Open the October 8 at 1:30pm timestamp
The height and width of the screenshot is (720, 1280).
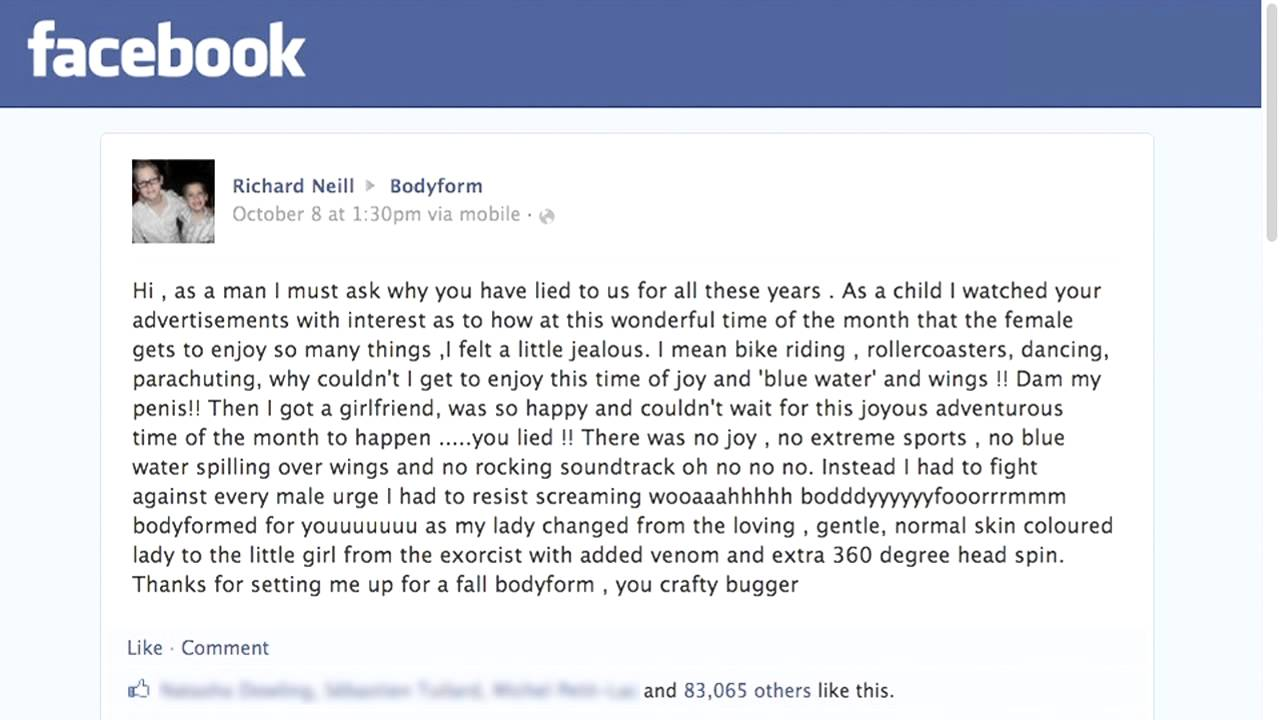(x=327, y=214)
